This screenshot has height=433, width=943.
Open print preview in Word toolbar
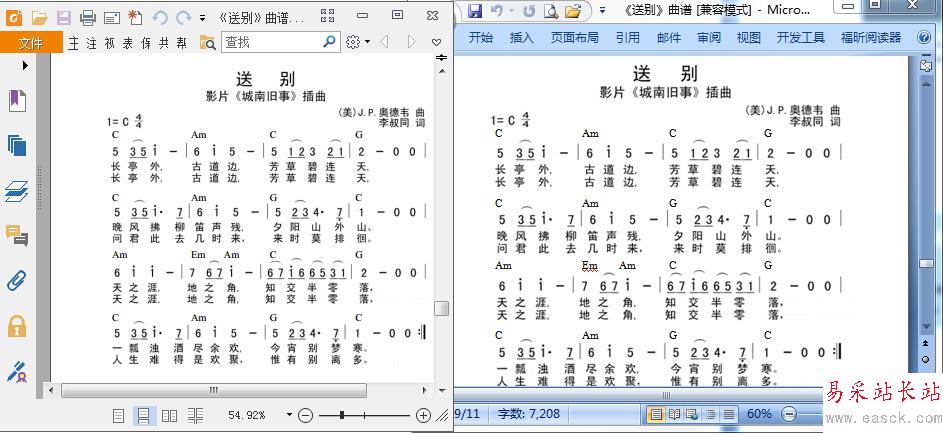click(x=550, y=10)
